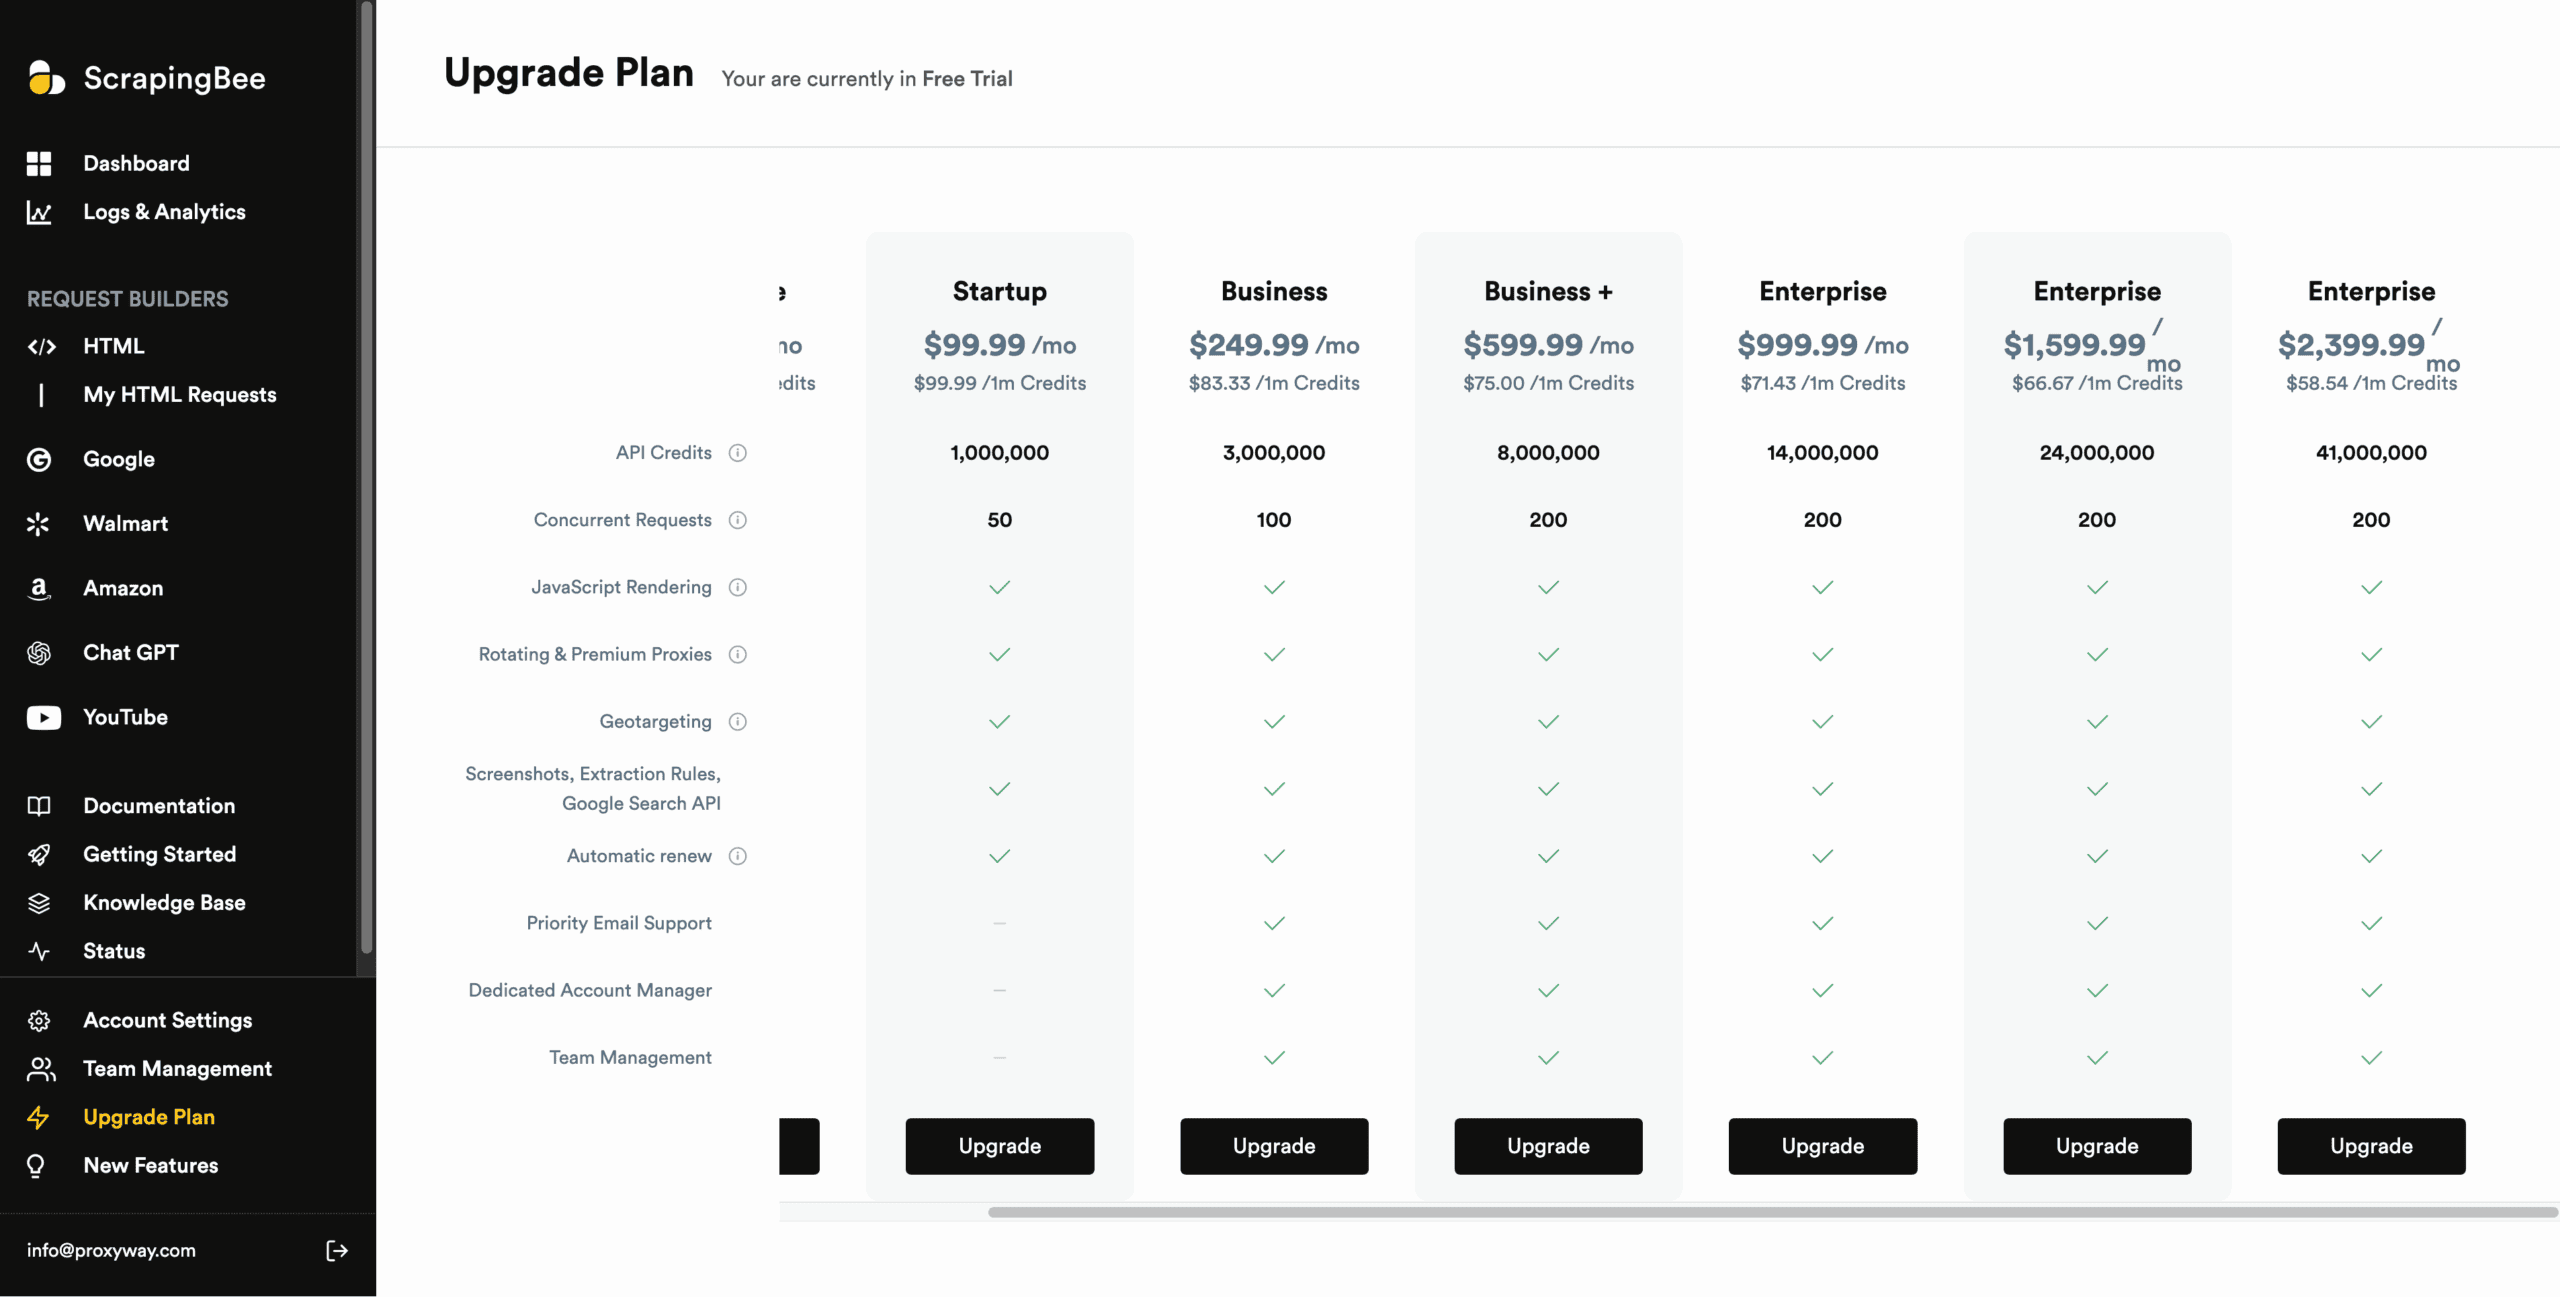The height and width of the screenshot is (1297, 2560).
Task: Go to Logs & Analytics
Action: coord(164,212)
